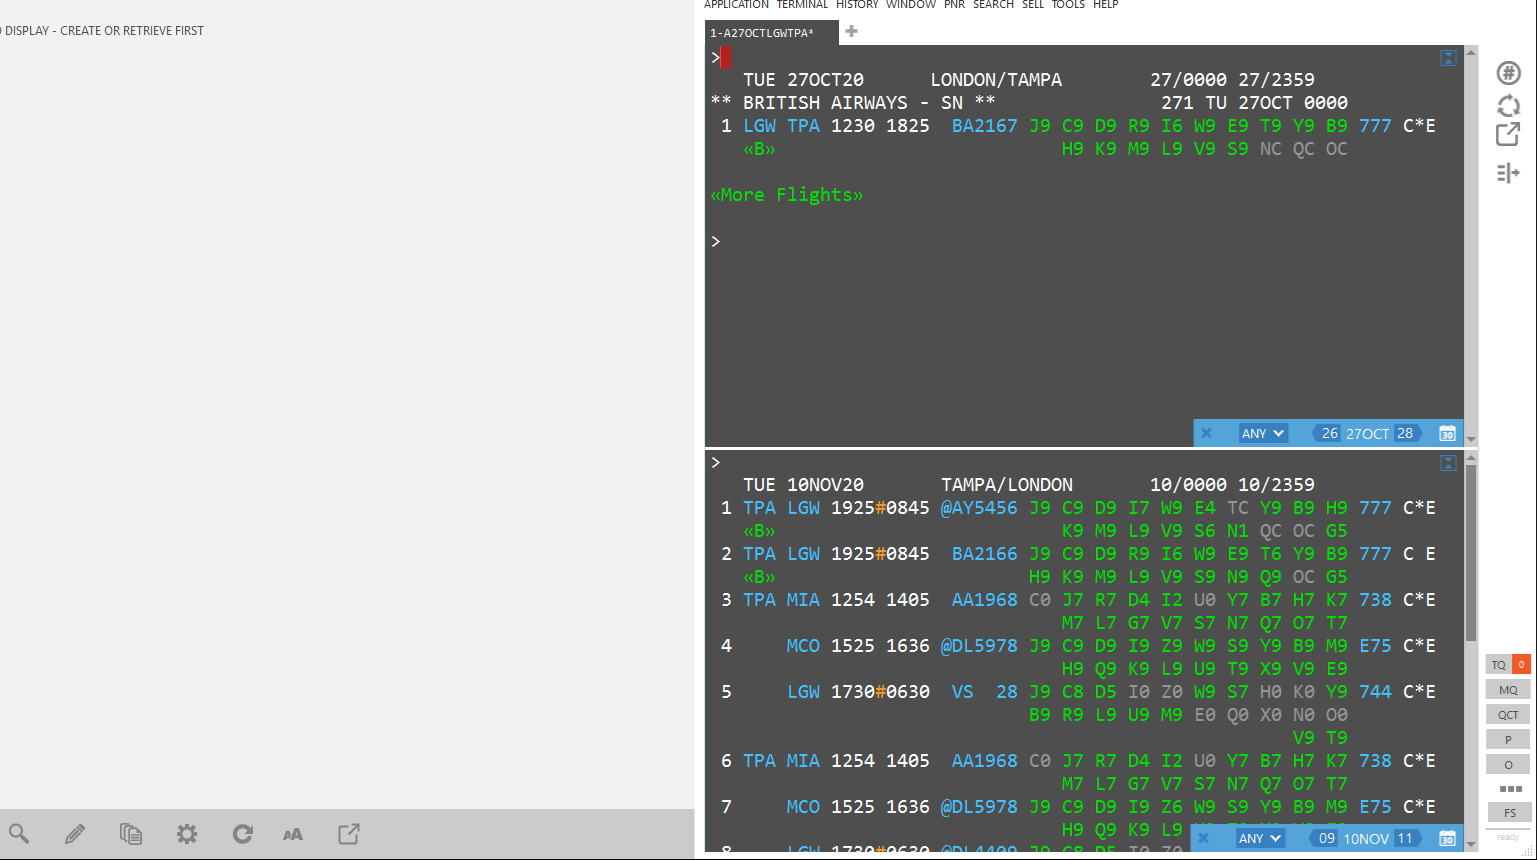Viewport: 1537px width, 860px height.
Task: Open the ANY dropdown in upper availability bar
Action: coord(1262,433)
